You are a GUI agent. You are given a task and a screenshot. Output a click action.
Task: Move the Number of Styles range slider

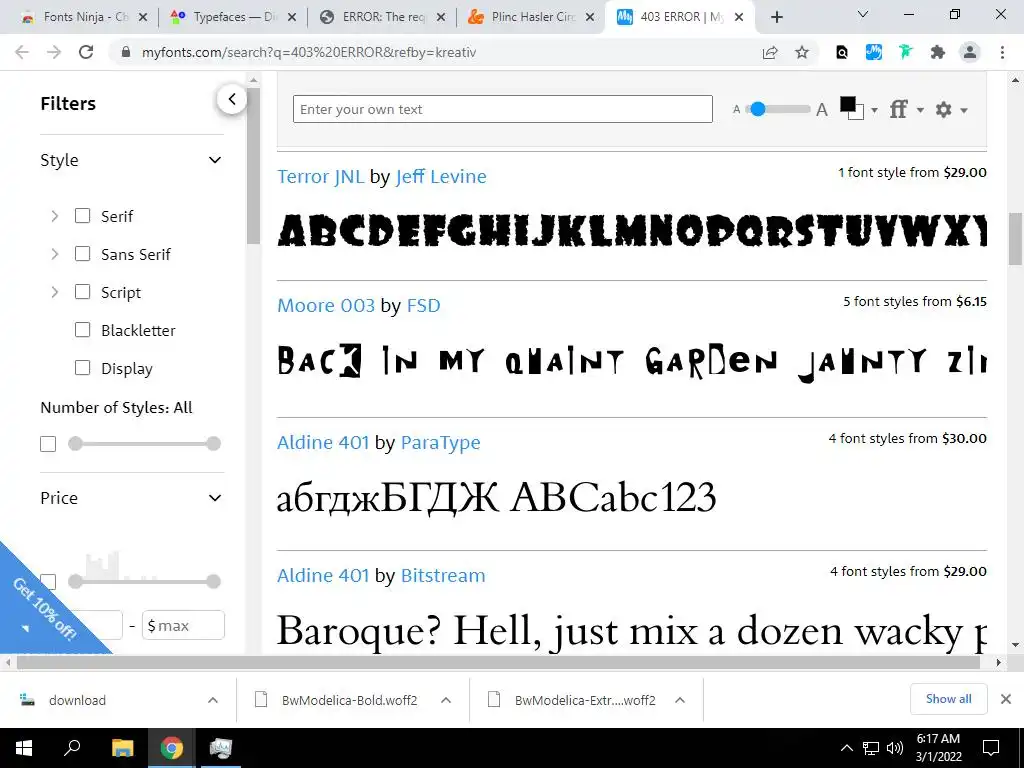(x=144, y=444)
